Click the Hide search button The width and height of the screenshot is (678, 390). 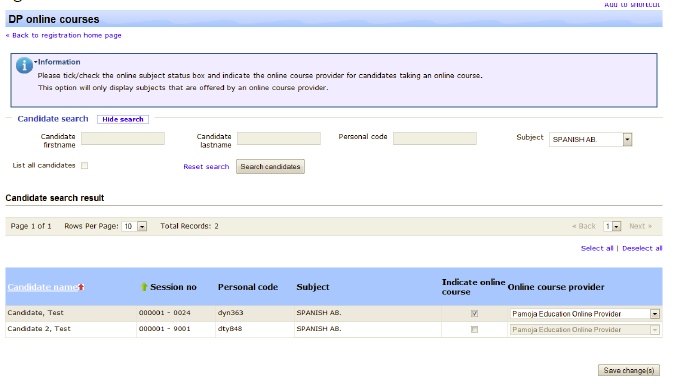[123, 119]
